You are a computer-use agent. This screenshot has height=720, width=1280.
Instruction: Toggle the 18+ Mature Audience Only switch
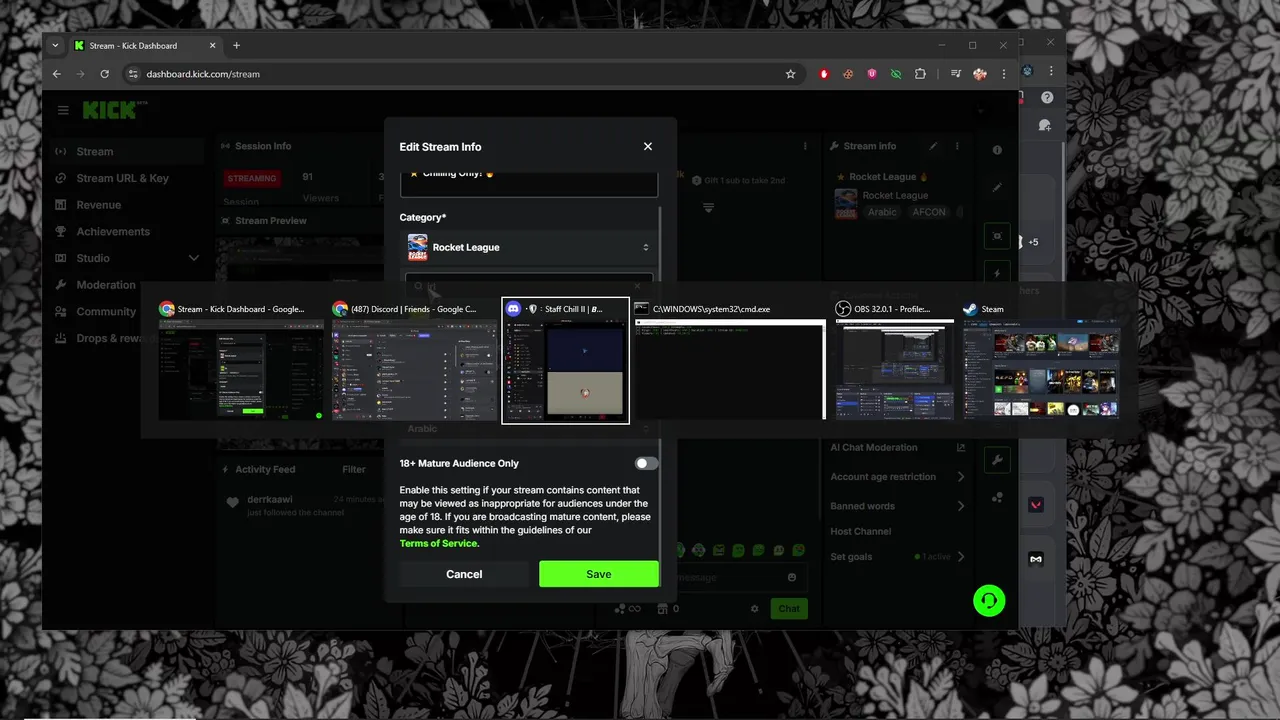pos(646,463)
